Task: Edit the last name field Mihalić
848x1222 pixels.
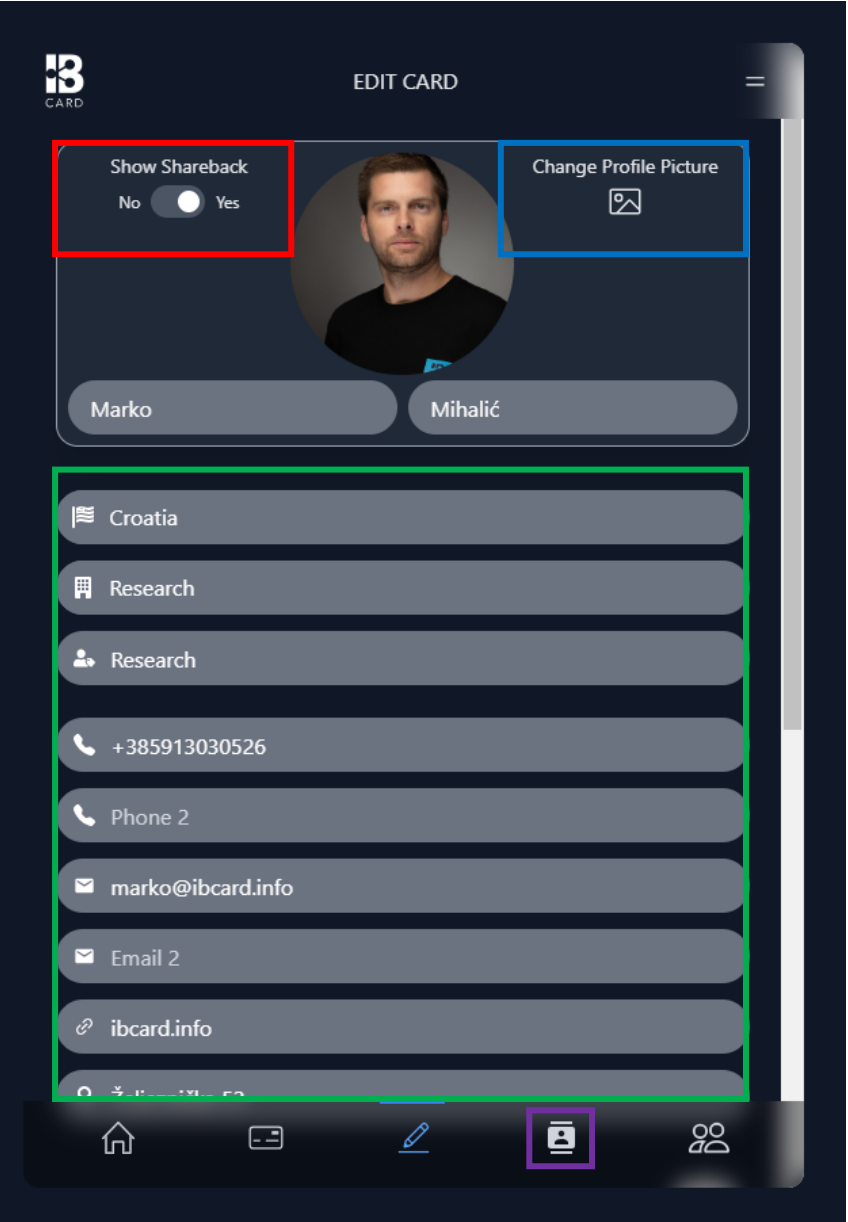Action: (573, 408)
